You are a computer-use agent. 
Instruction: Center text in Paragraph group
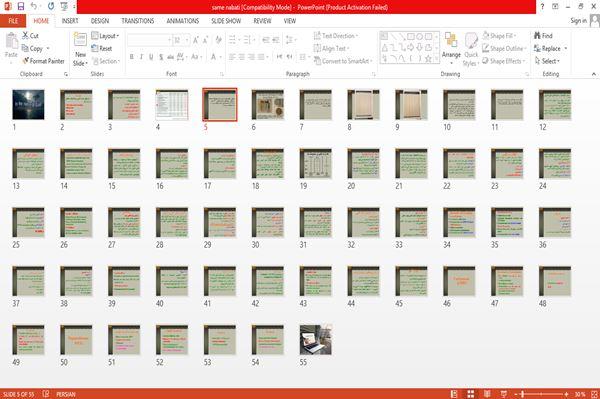click(242, 57)
